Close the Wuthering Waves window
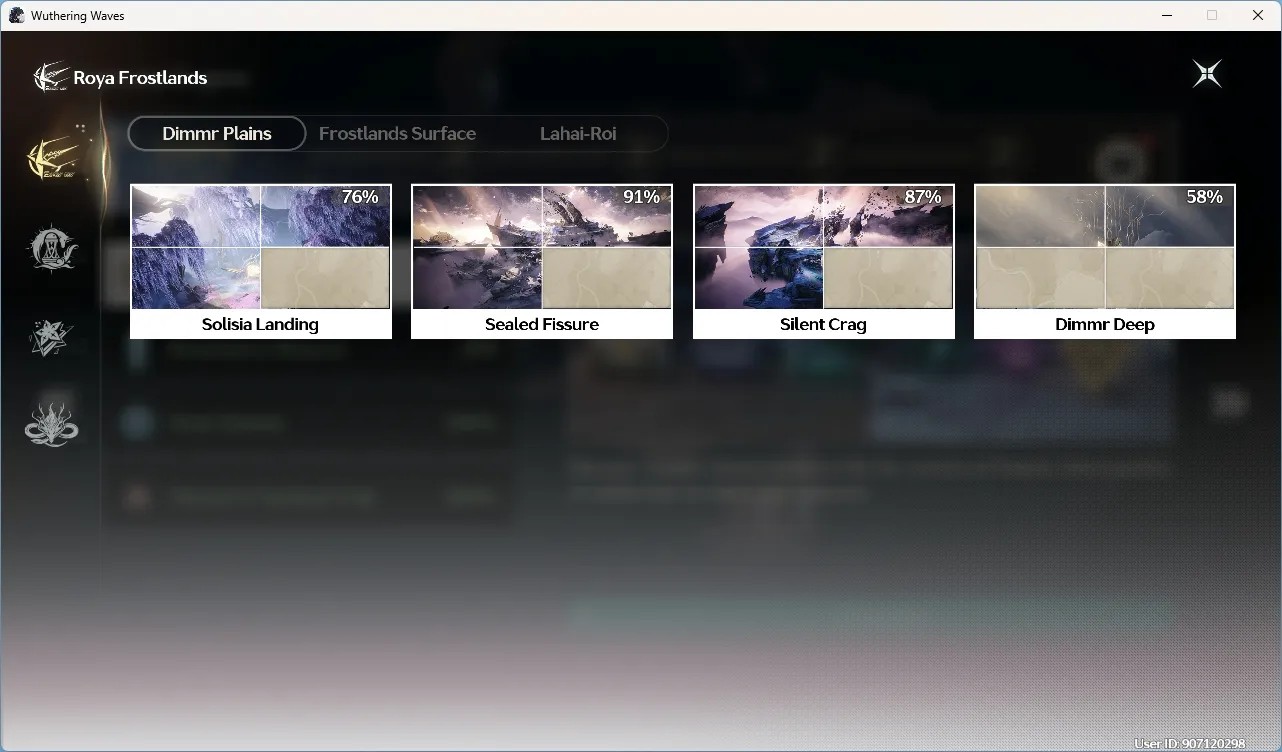 1258,15
